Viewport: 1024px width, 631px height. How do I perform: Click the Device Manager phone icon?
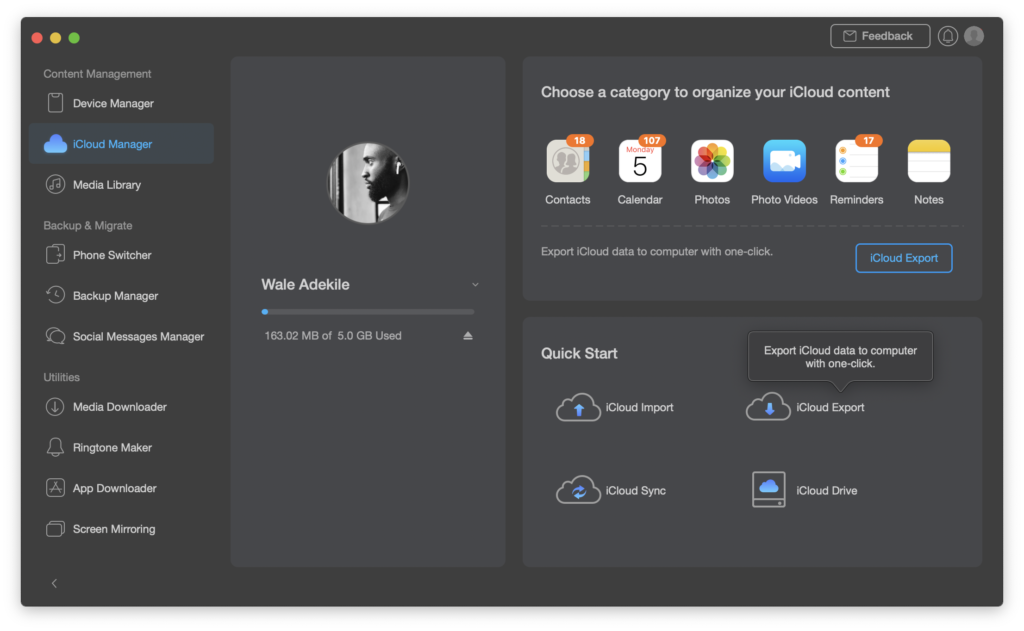click(x=56, y=103)
